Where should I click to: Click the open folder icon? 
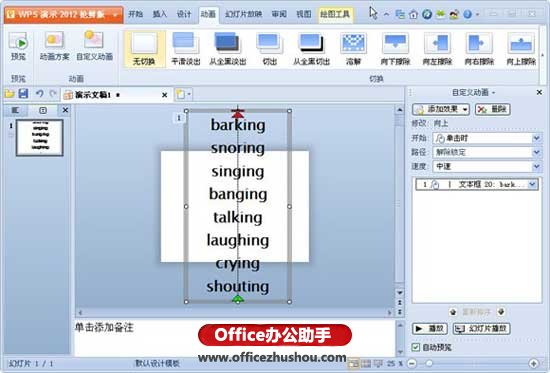pyautogui.click(x=9, y=94)
